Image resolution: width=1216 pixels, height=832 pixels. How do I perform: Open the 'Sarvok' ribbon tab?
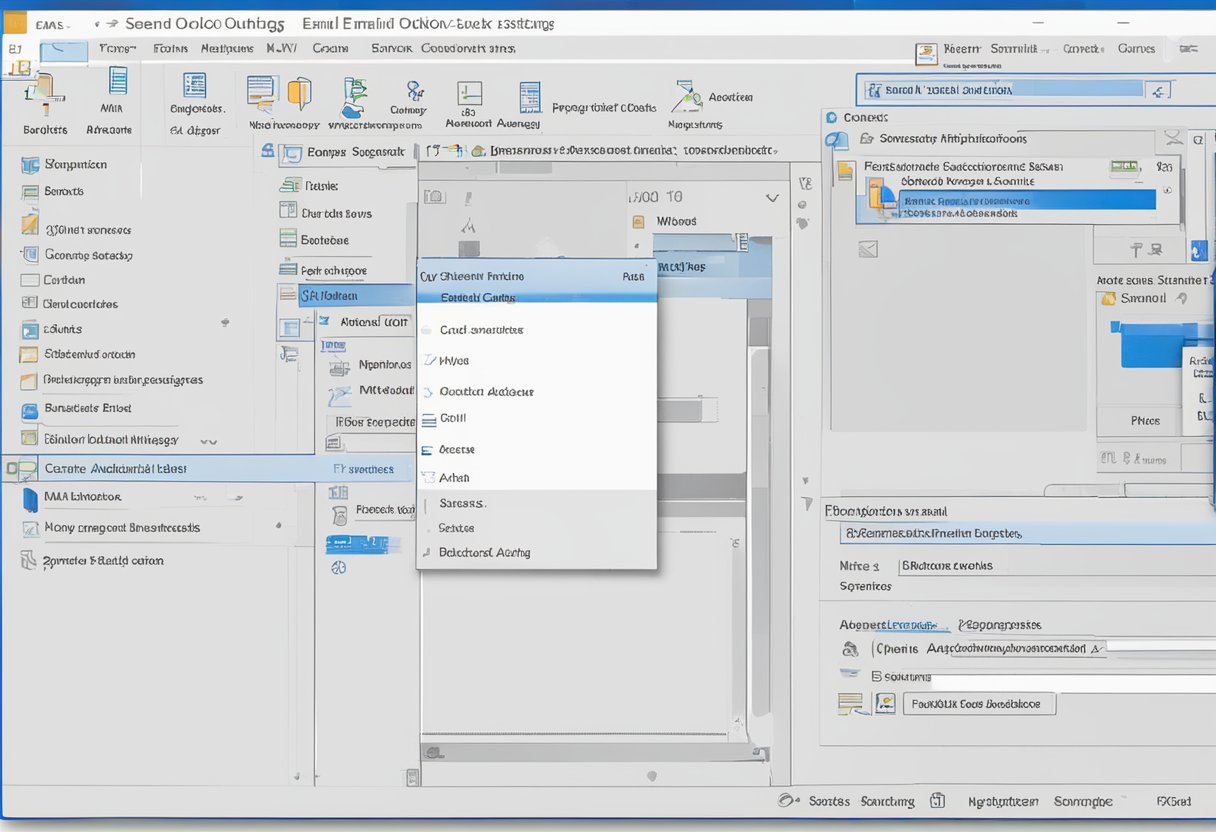click(x=391, y=48)
